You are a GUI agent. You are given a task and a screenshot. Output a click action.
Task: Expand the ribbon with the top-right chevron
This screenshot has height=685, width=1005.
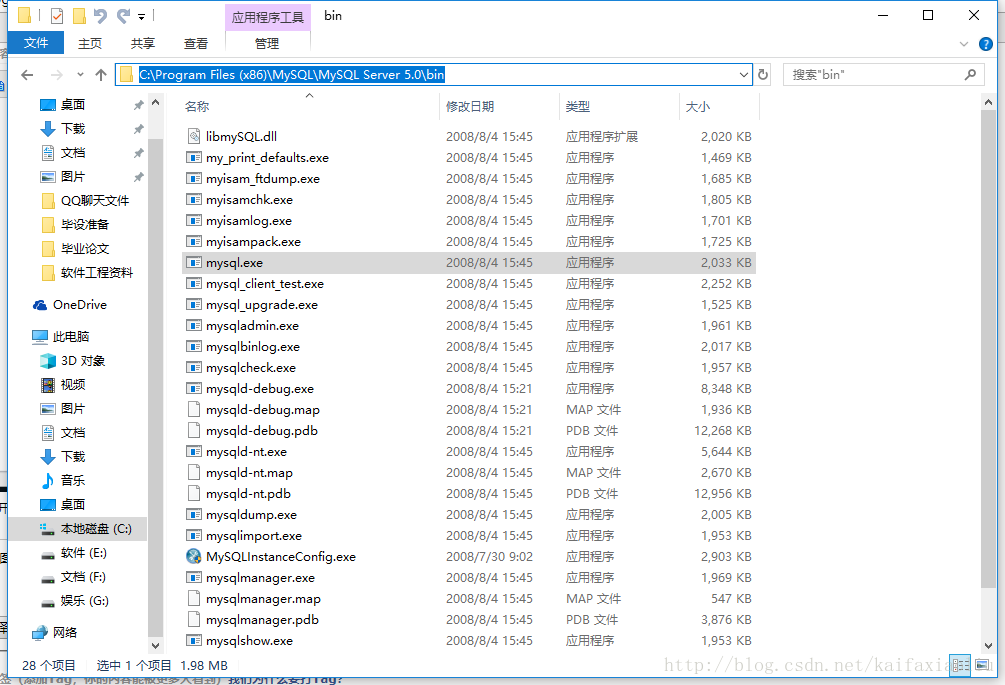(x=963, y=45)
